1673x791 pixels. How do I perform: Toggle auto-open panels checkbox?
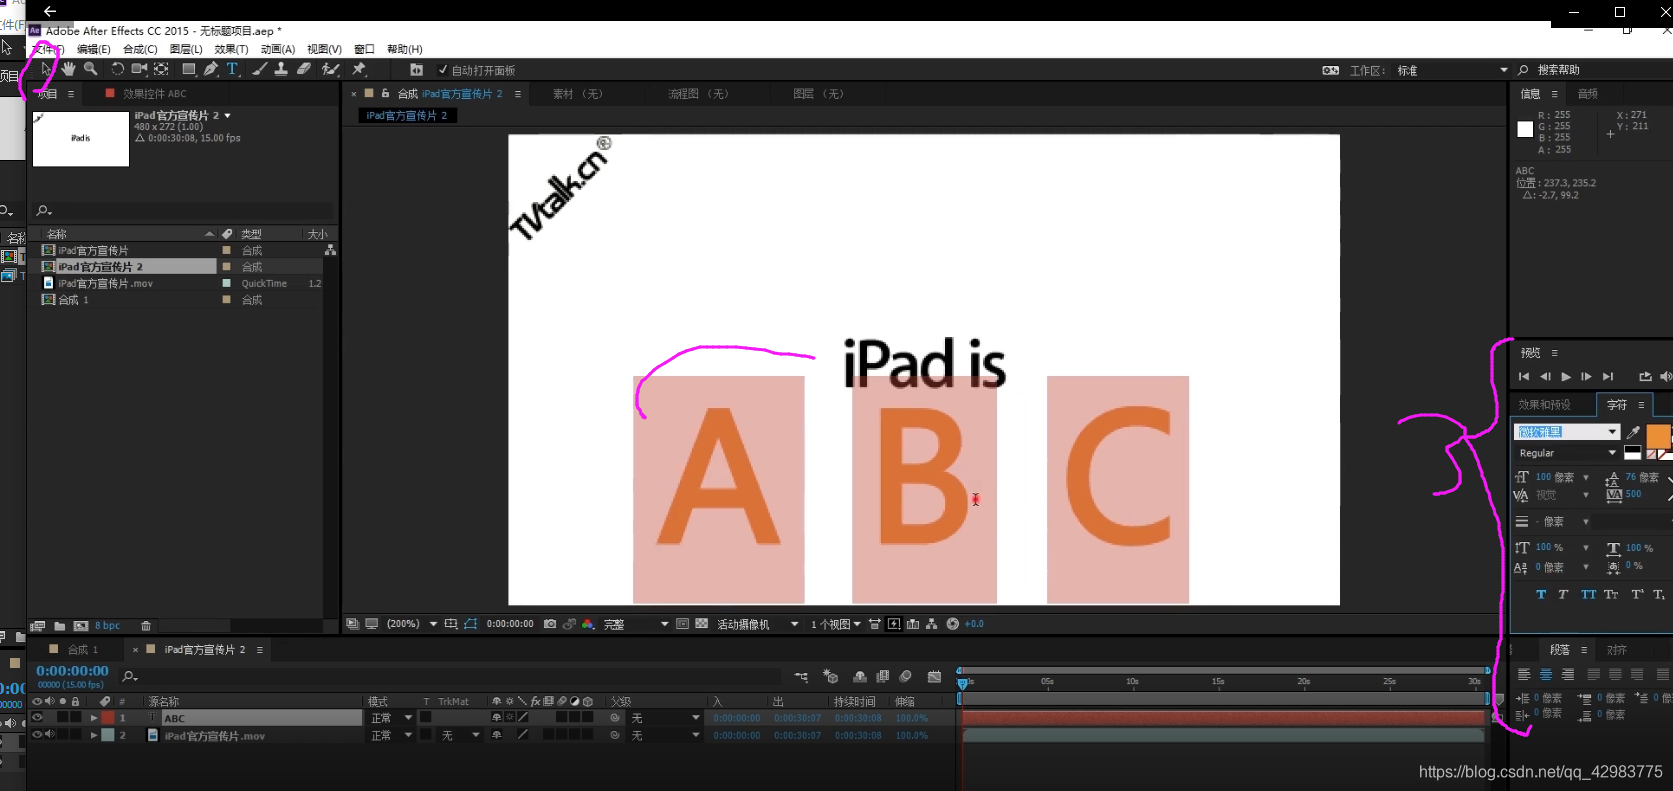pyautogui.click(x=443, y=70)
